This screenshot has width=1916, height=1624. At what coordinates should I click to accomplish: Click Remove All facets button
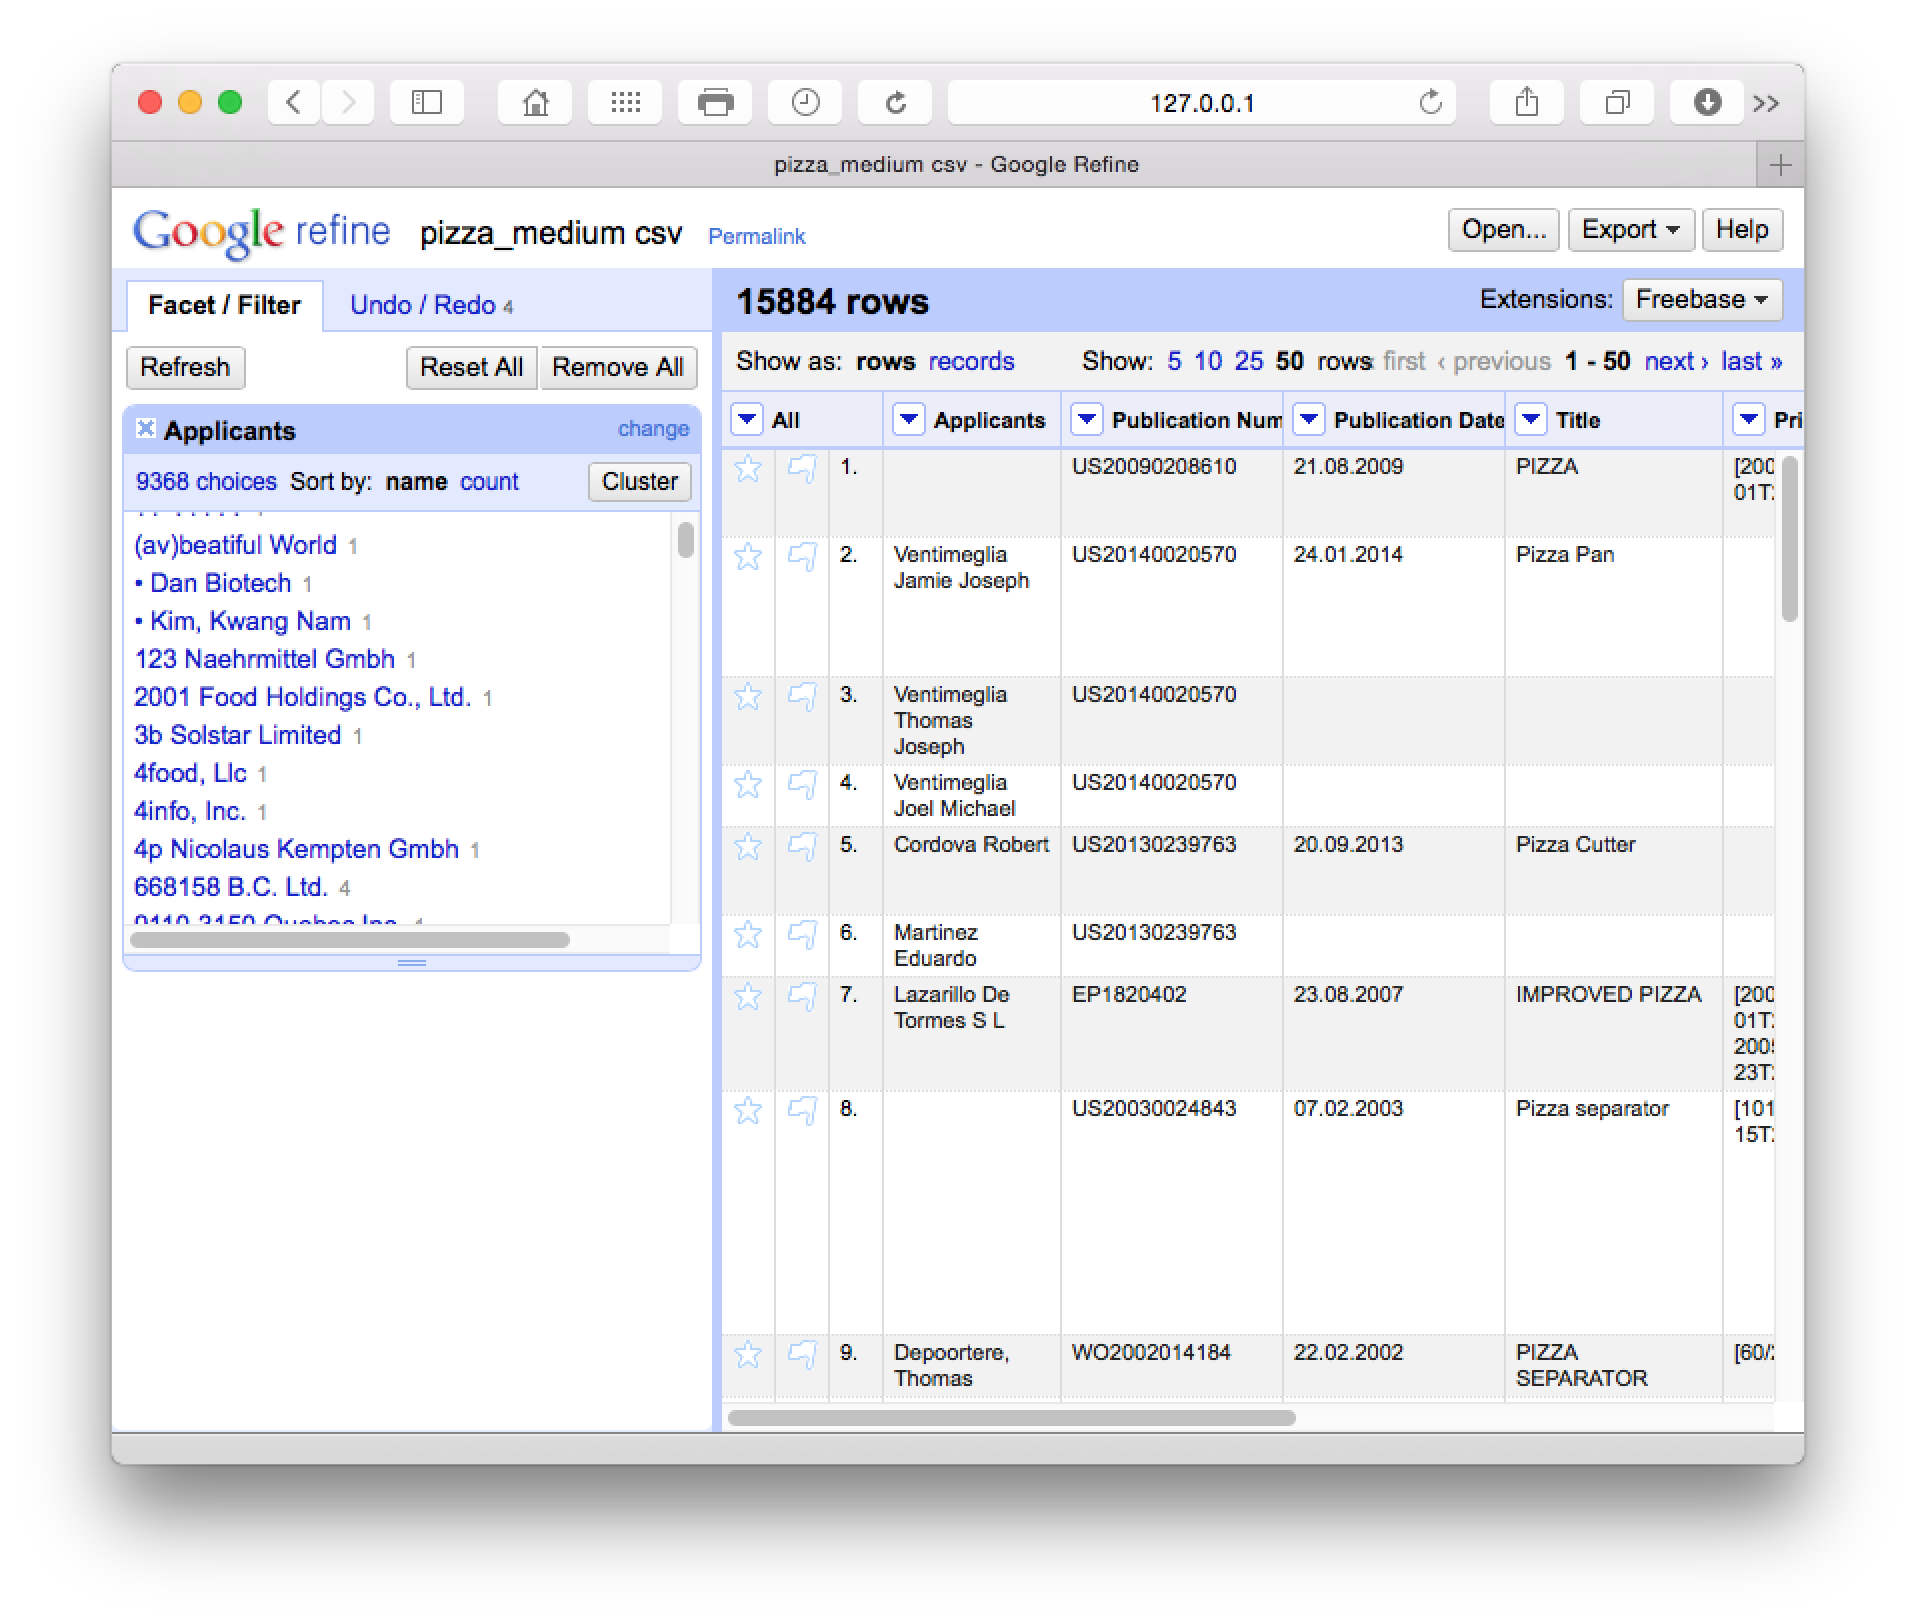(x=617, y=367)
